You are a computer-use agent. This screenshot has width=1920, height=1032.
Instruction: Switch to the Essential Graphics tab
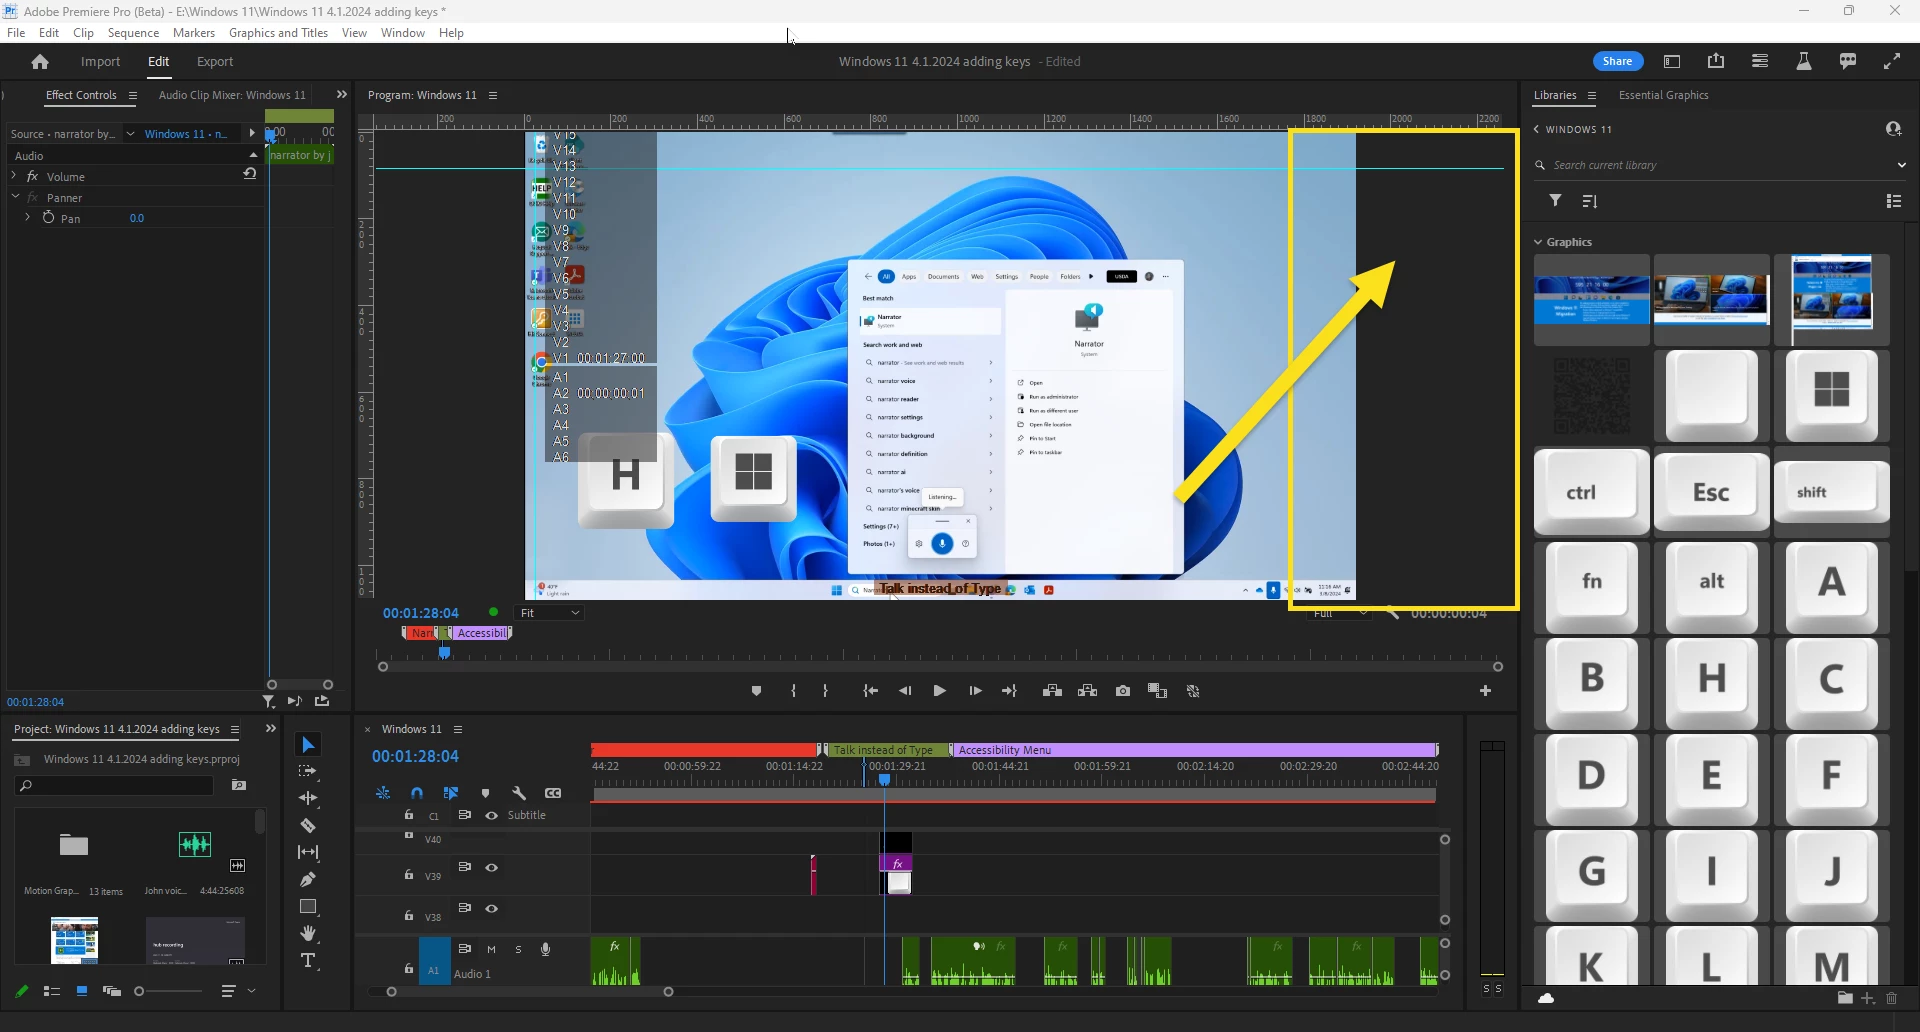tap(1663, 95)
